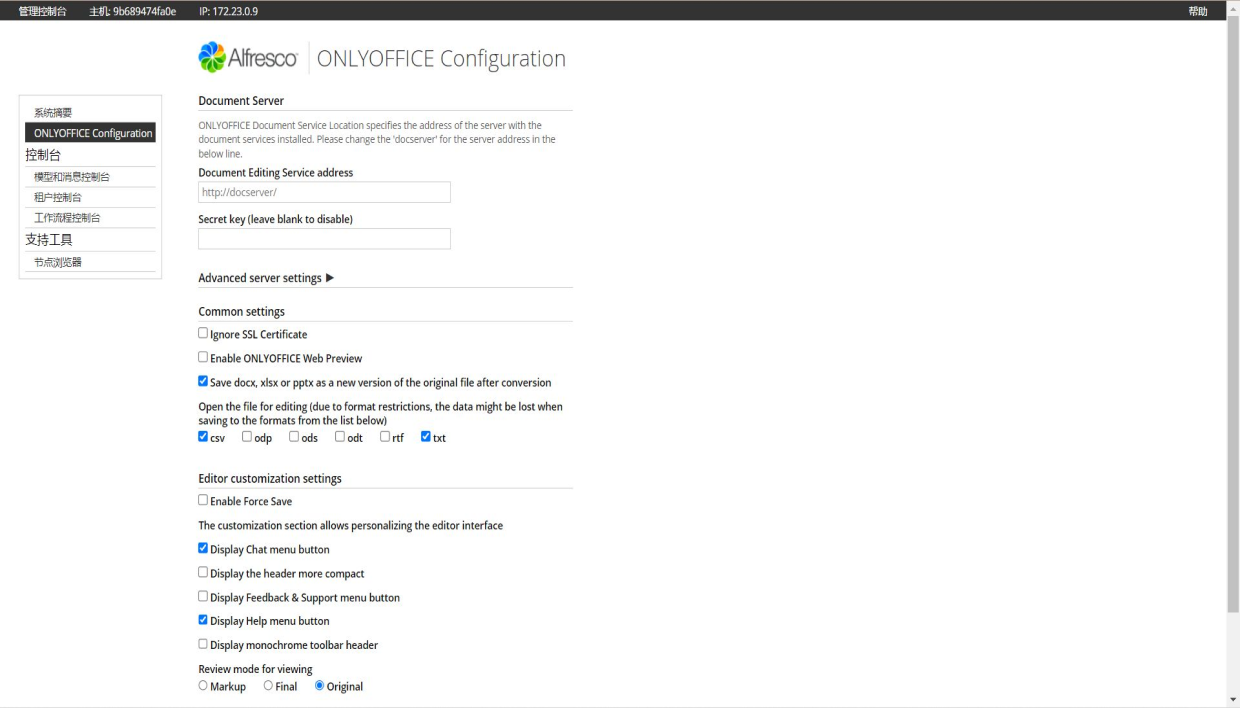
Task: Enable Ignore SSL Certificate
Action: point(202,332)
